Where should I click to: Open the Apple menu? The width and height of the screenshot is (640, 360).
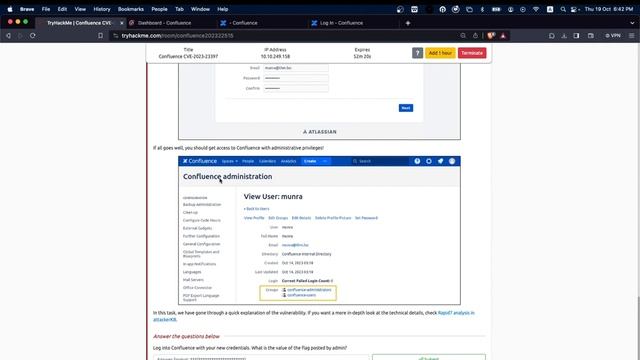(x=10, y=9)
